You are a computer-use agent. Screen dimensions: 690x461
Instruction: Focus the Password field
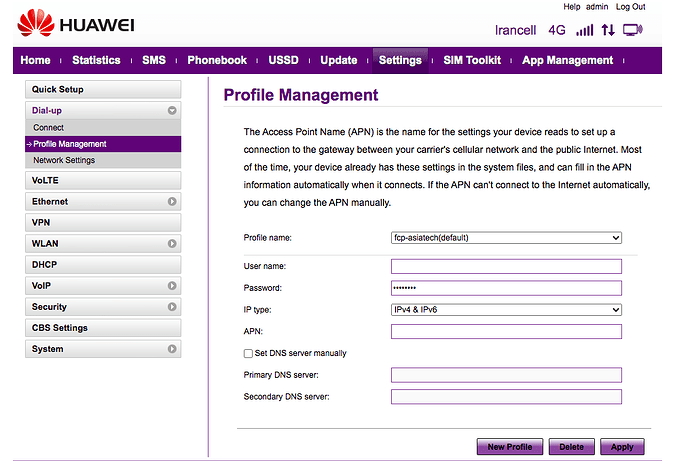click(x=506, y=288)
